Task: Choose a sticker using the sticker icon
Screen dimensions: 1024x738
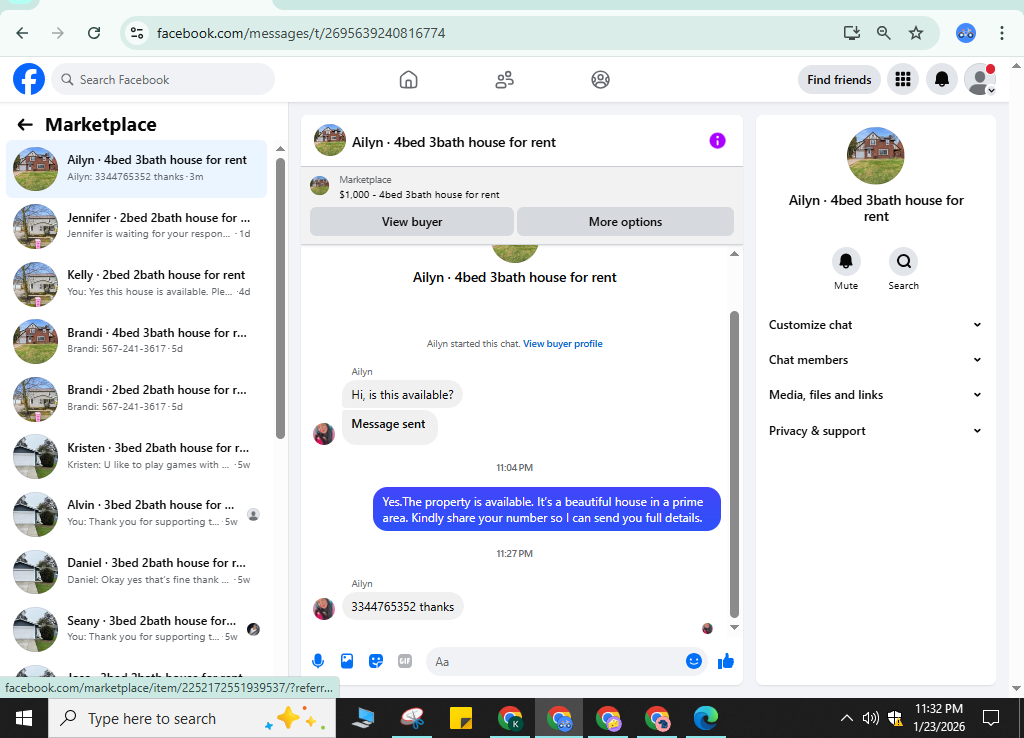Action: (x=376, y=661)
